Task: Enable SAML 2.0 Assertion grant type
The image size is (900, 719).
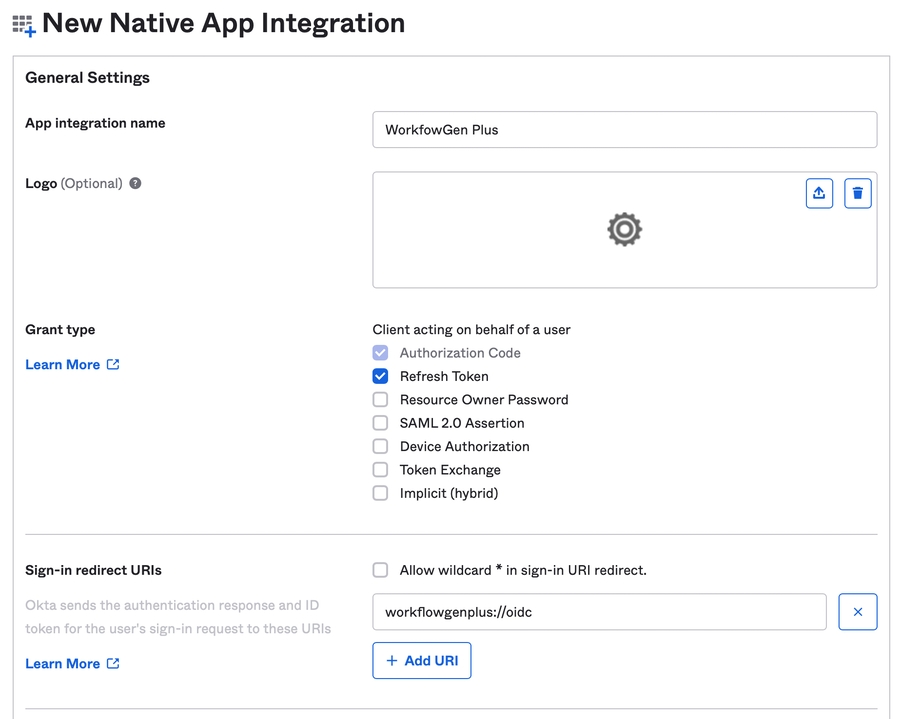Action: [x=380, y=423]
